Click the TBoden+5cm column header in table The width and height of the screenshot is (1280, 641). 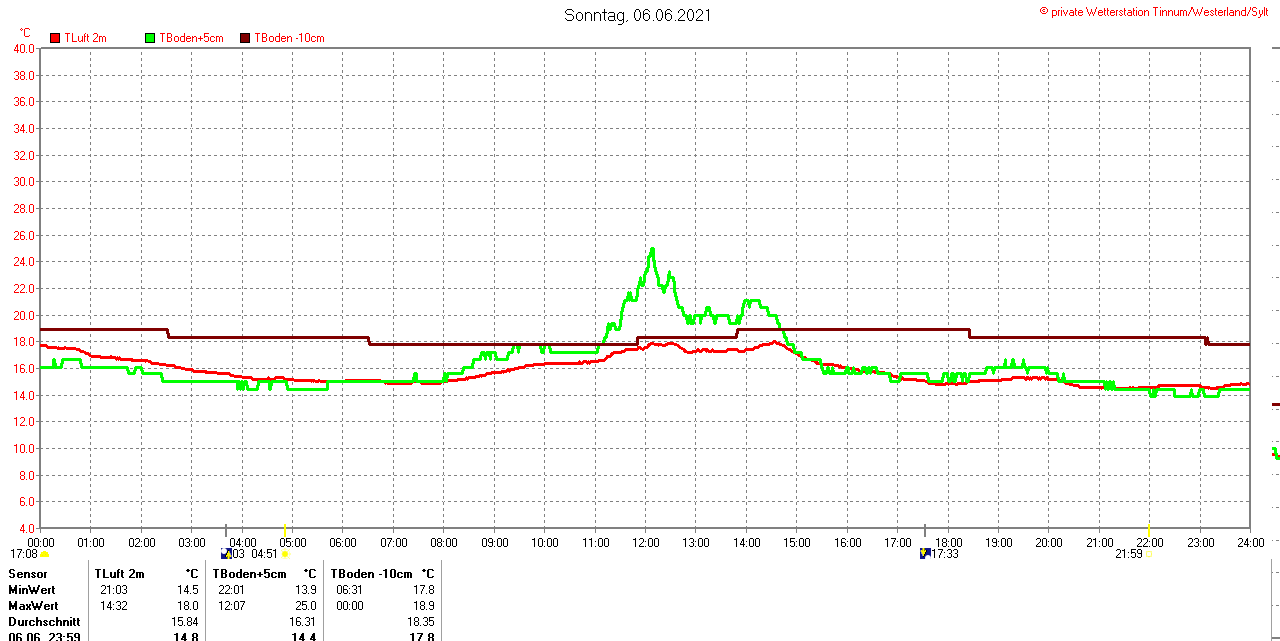tap(250, 574)
